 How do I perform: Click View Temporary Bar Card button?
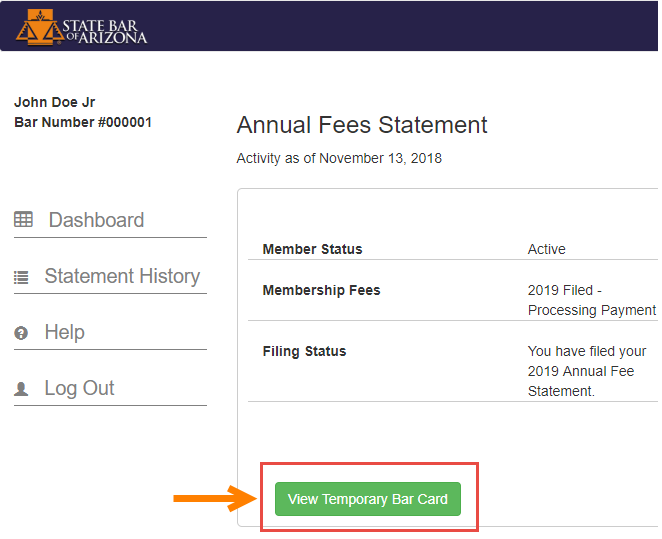pos(368,499)
